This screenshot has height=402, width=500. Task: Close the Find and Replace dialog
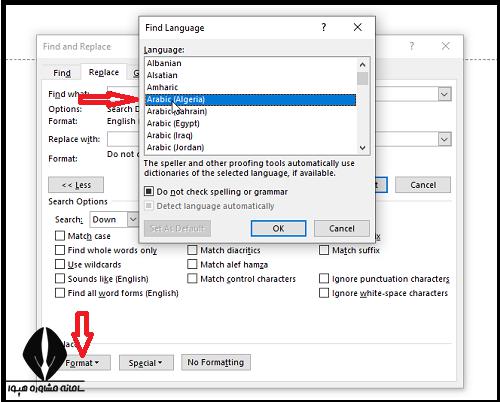446,46
